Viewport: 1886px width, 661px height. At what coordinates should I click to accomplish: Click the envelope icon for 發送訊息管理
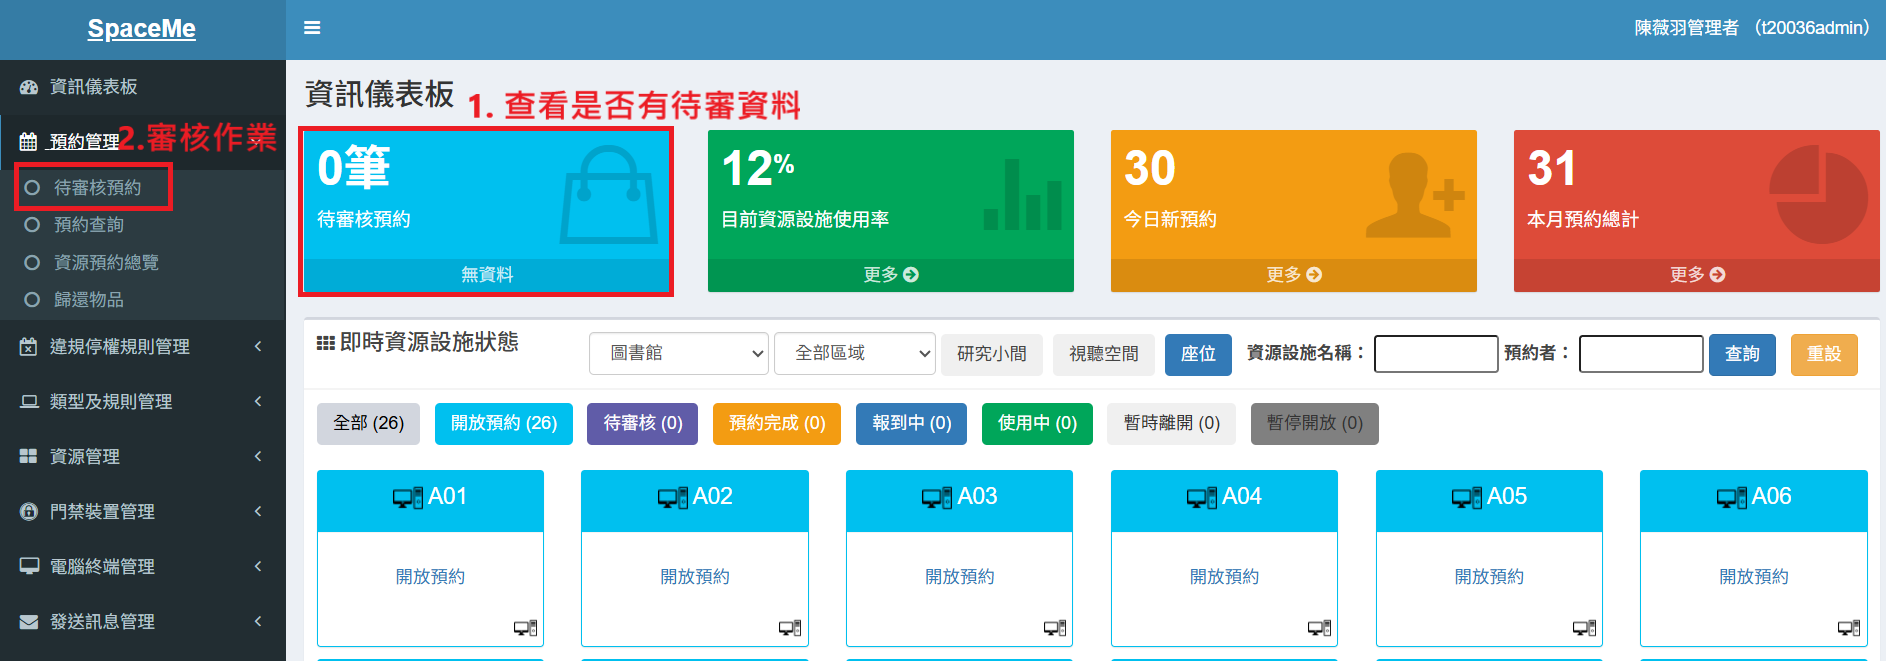click(x=29, y=622)
